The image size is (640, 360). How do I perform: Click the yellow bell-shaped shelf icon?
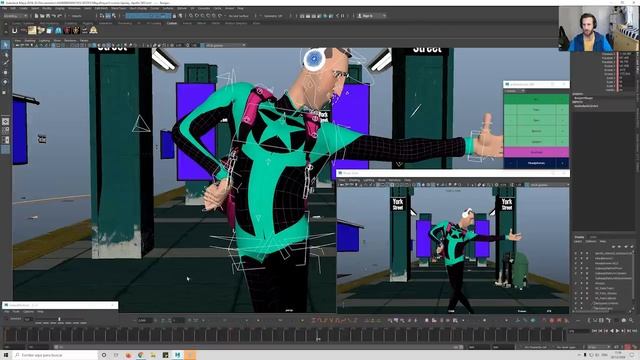(x=93, y=31)
